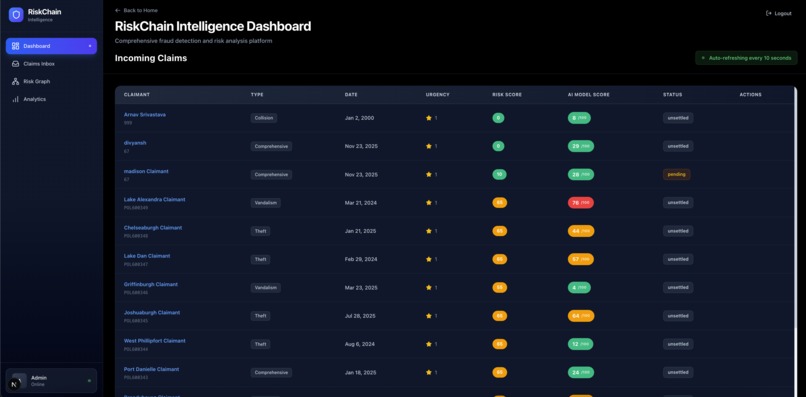The image size is (806, 397).
Task: Open the Arnav Srivastava claimant link
Action: coord(145,115)
